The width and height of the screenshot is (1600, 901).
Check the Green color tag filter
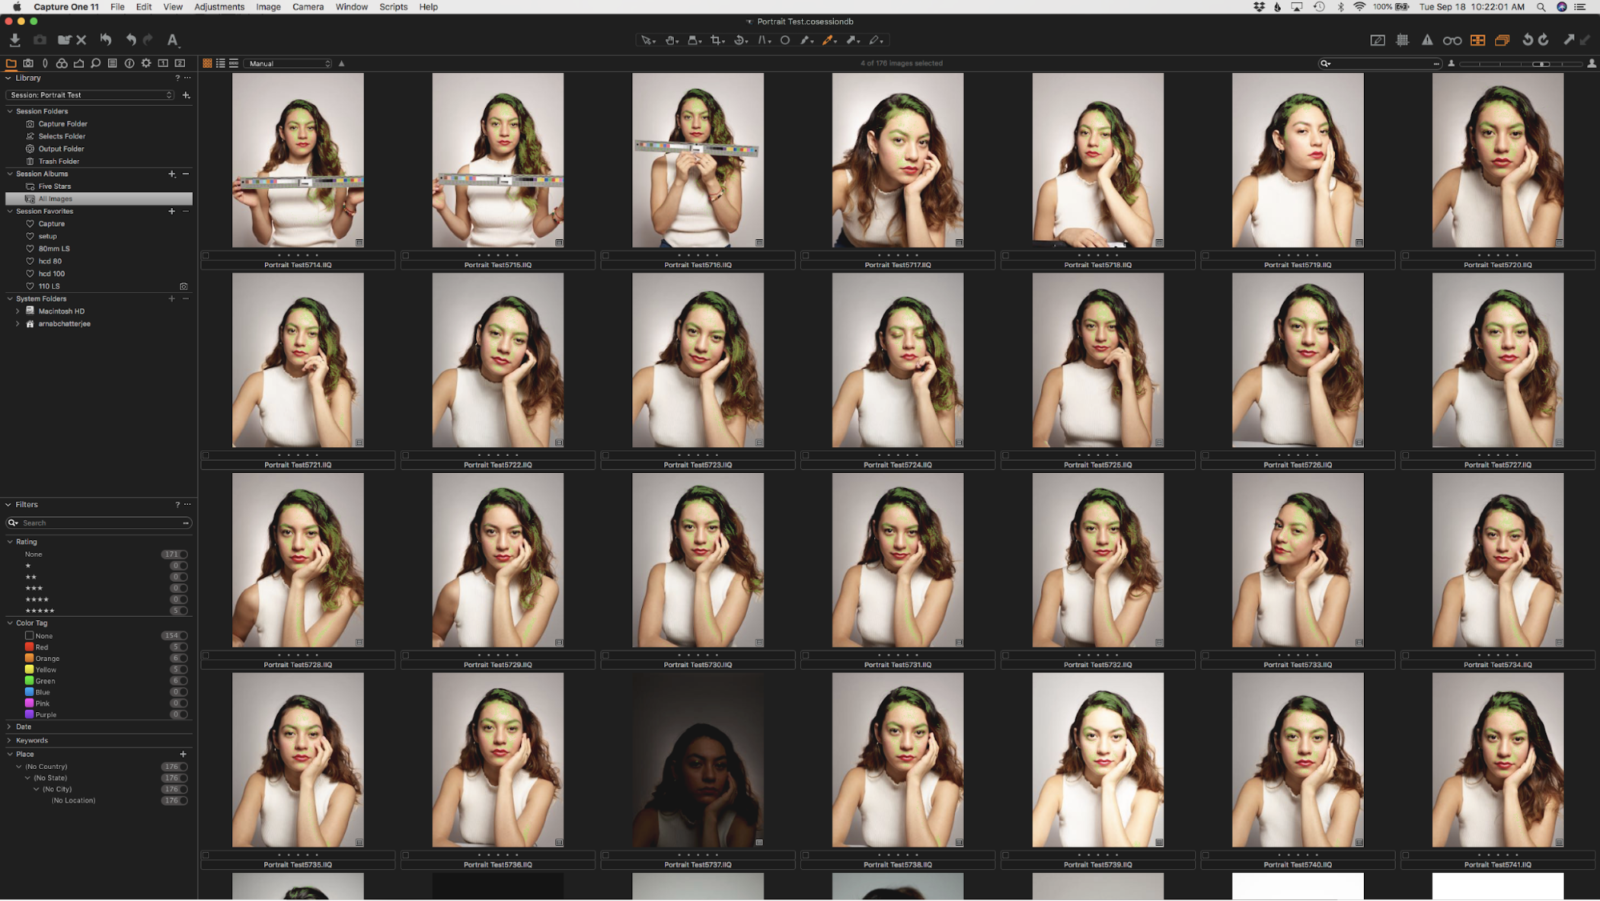[30, 681]
